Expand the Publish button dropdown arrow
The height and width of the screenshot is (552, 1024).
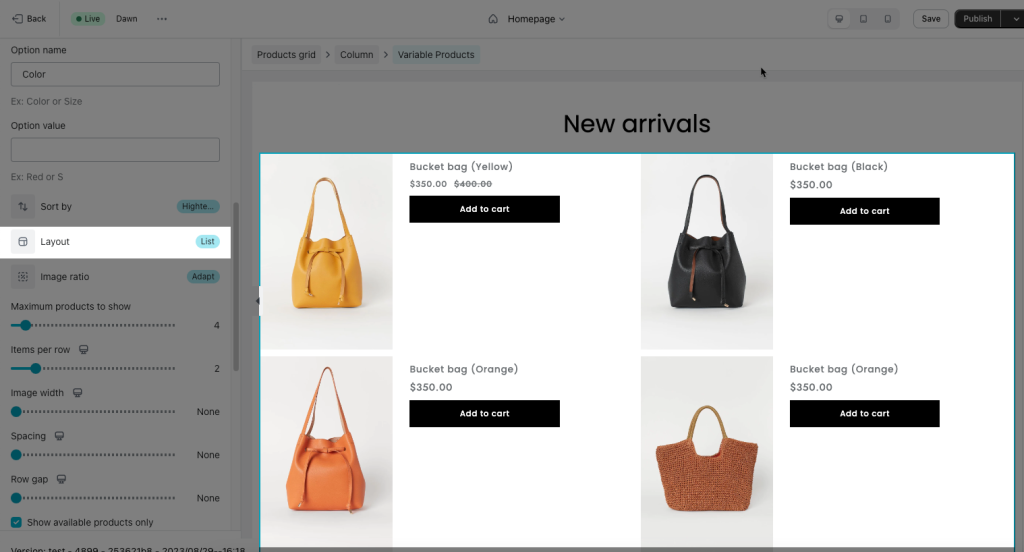click(1015, 19)
